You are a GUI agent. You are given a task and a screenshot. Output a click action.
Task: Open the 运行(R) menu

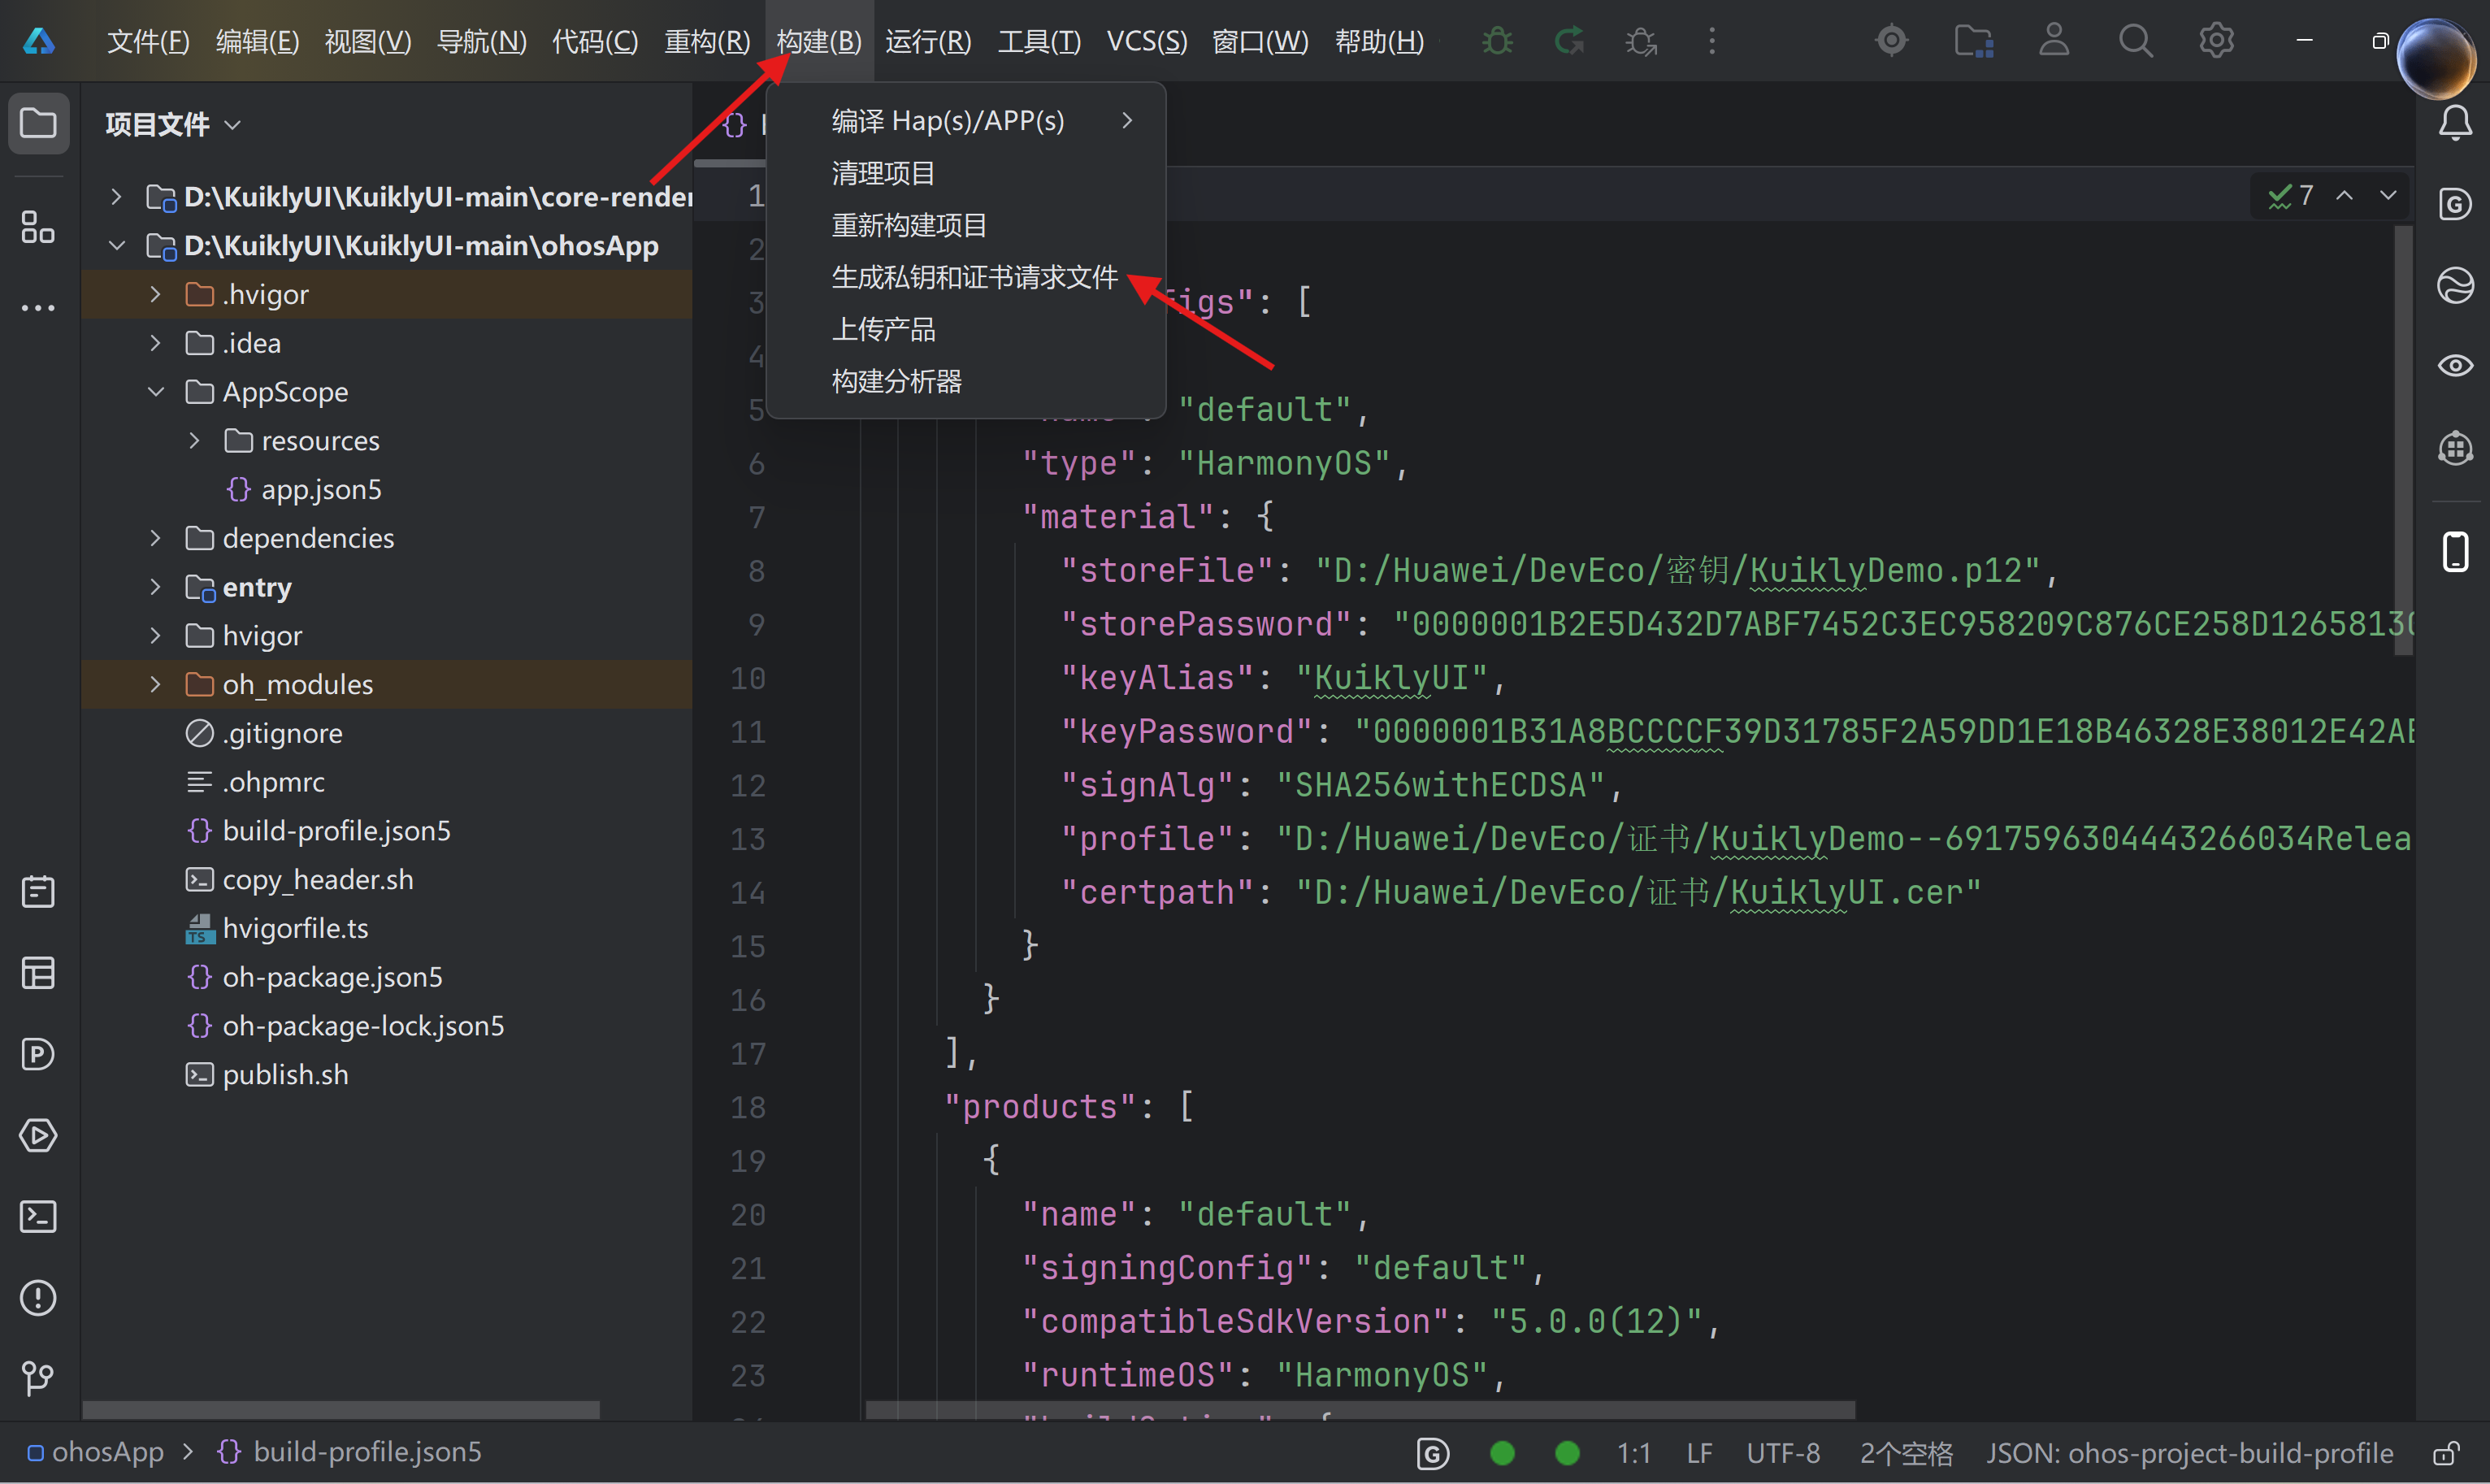click(x=928, y=41)
